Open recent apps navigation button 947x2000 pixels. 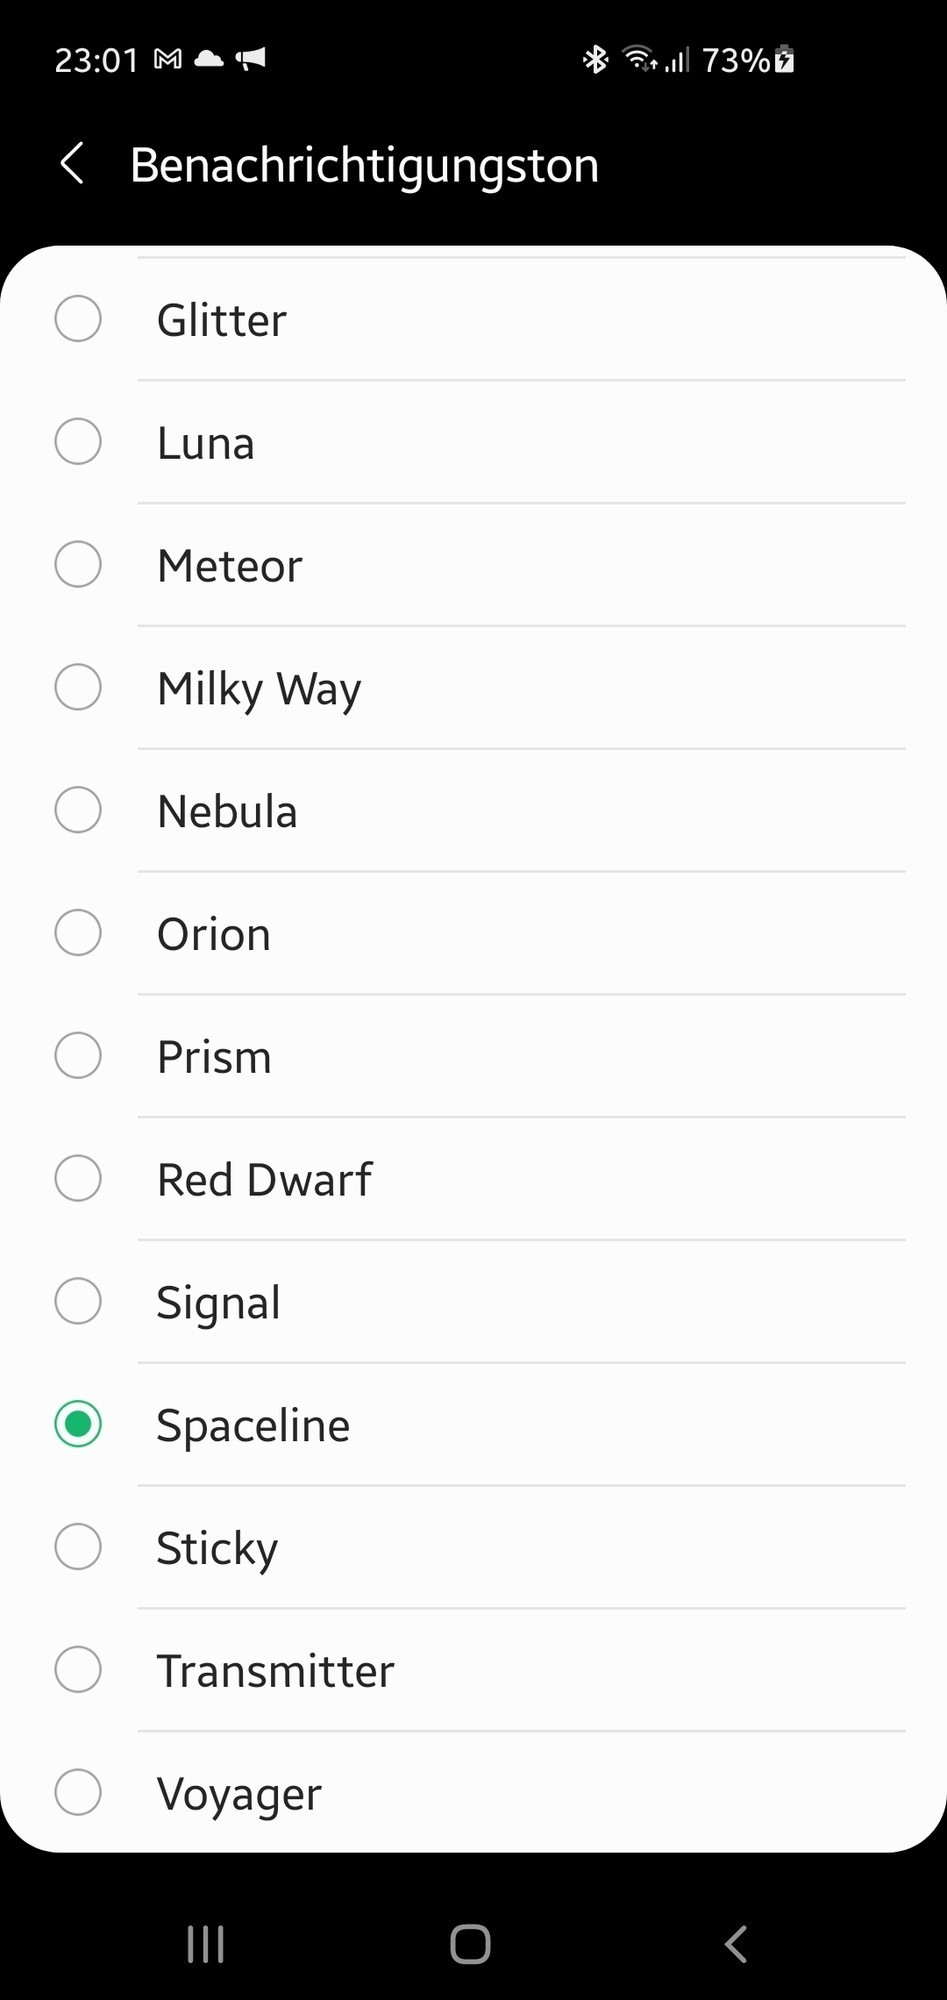pos(206,1945)
